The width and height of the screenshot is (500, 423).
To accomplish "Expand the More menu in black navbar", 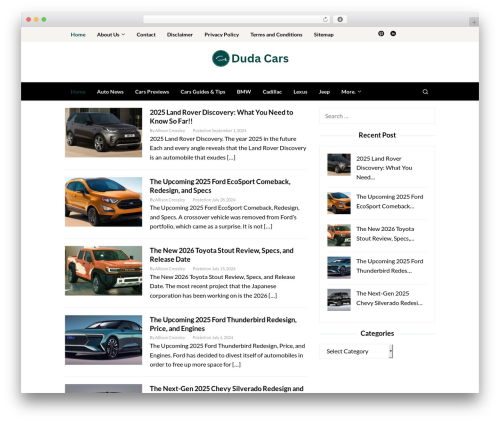I will (351, 92).
